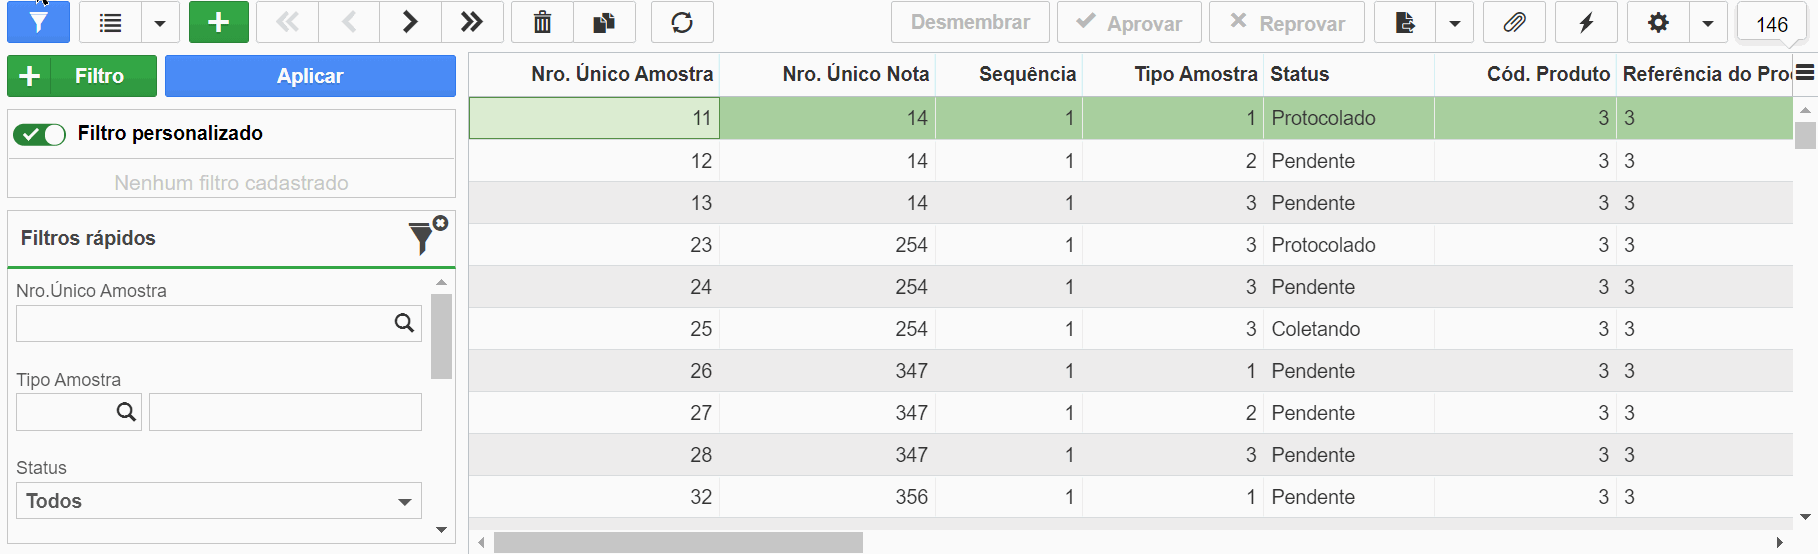Image resolution: width=1818 pixels, height=554 pixels.
Task: Sort by the Status column header
Action: pos(1300,74)
